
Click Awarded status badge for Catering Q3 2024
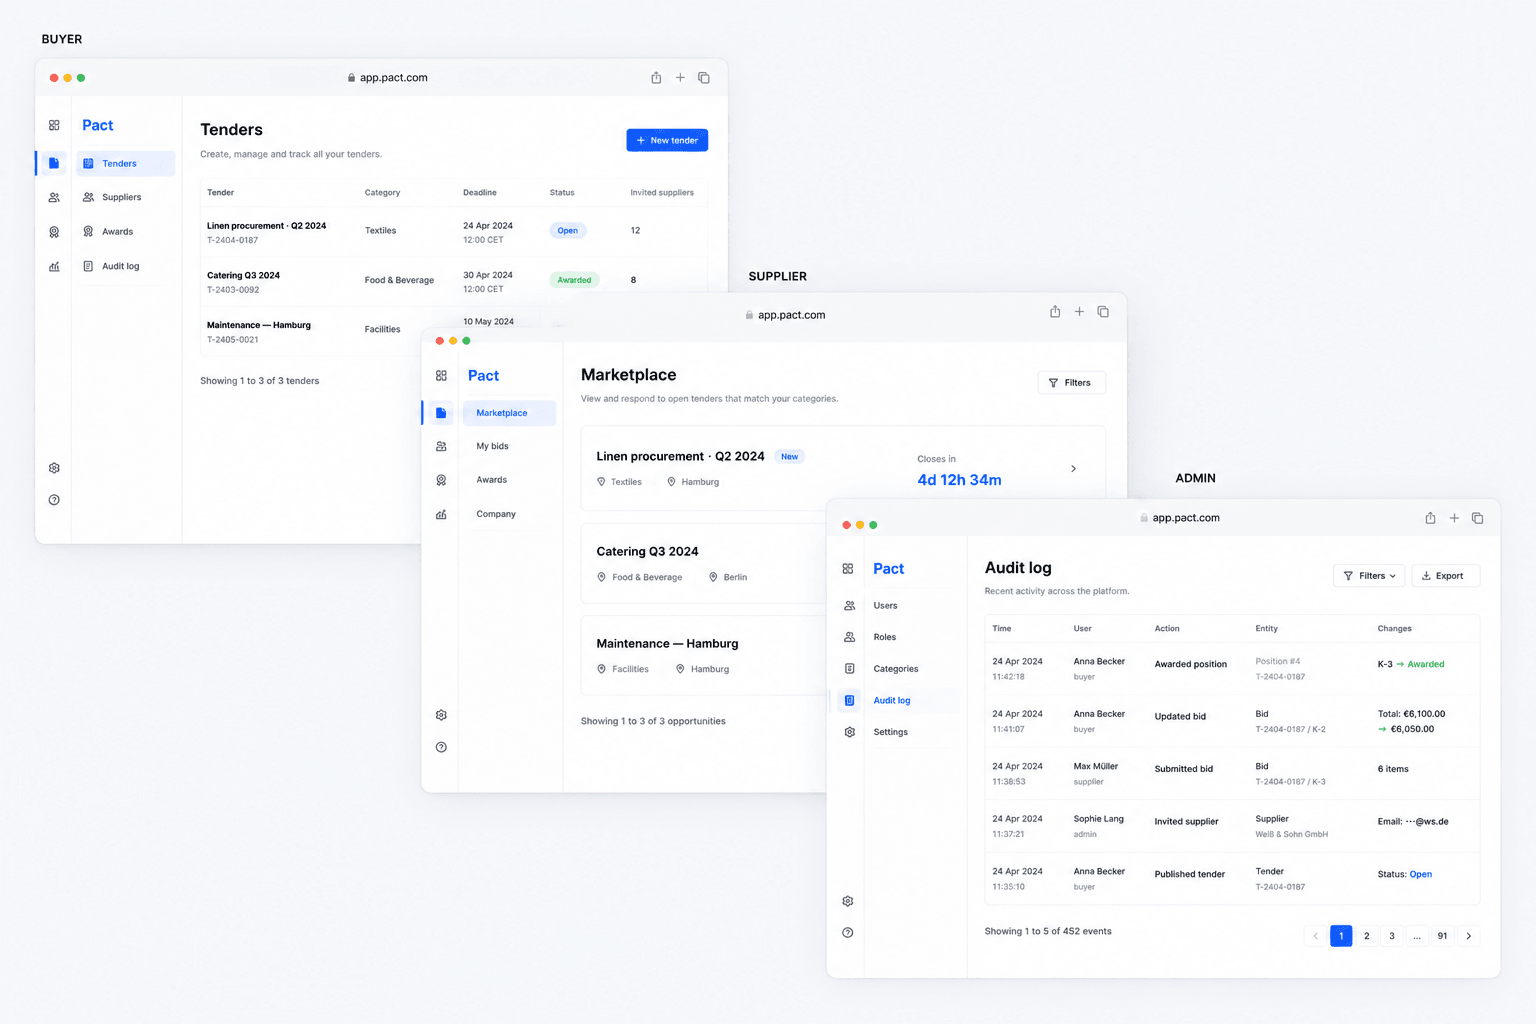point(574,280)
